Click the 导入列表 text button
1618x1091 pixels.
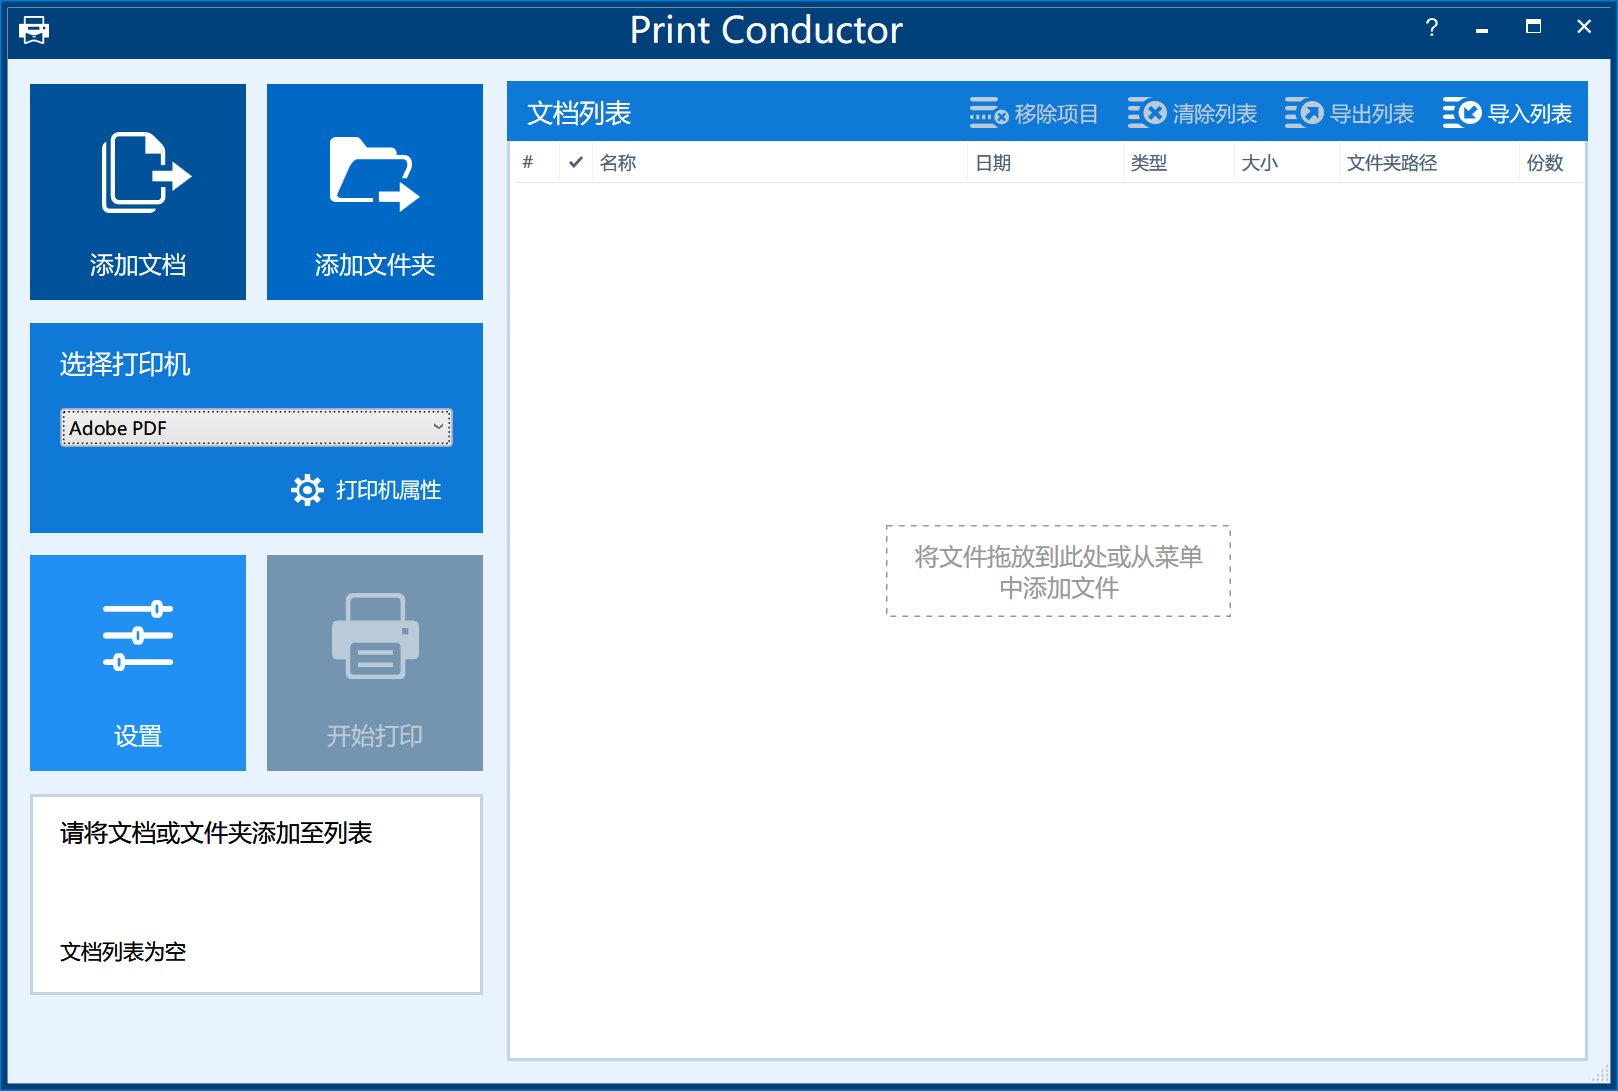pos(1530,114)
